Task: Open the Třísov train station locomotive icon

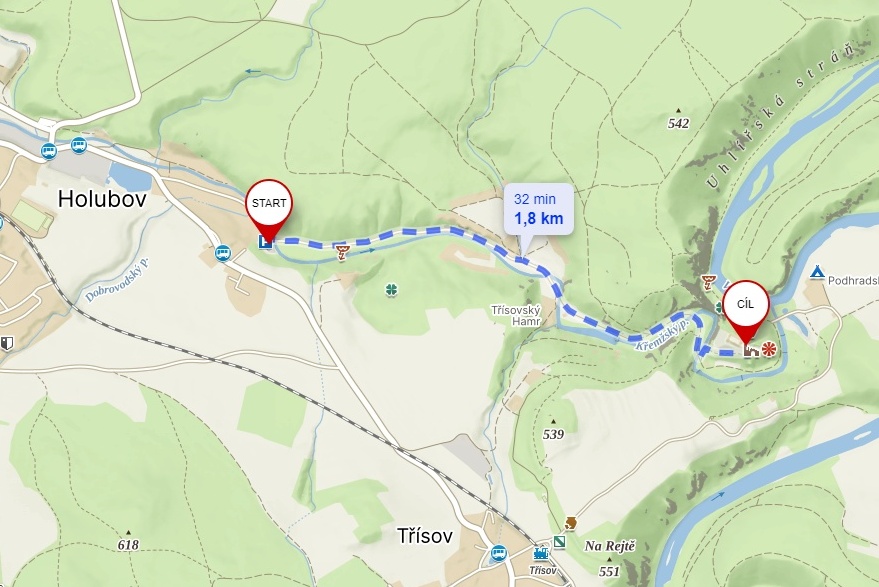Action: (541, 554)
